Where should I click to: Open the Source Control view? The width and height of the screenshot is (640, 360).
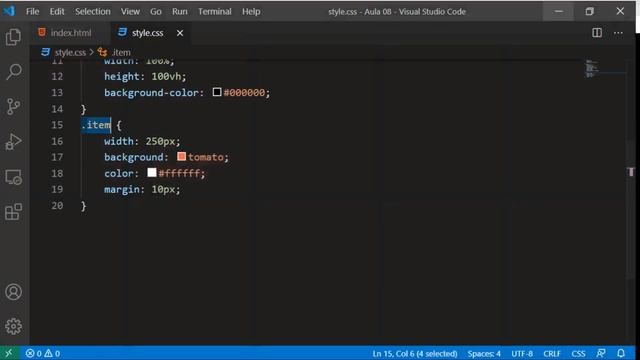(13, 107)
